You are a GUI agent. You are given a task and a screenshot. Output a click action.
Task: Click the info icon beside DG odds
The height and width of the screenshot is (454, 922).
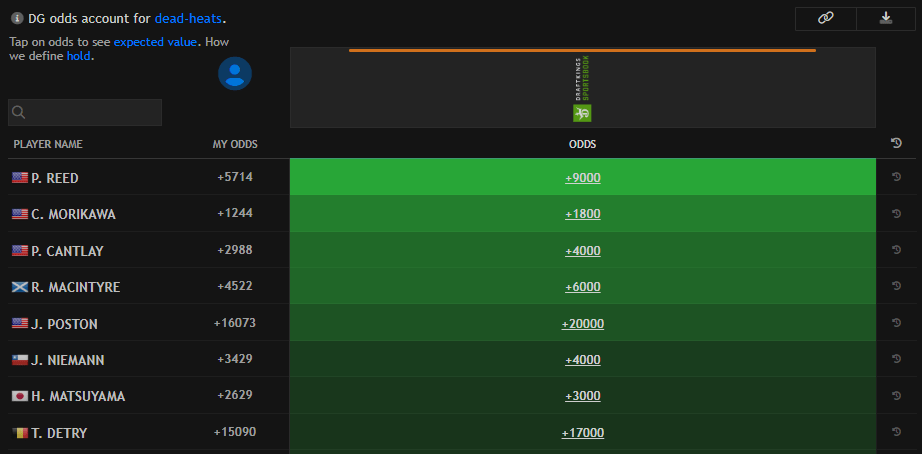17,18
